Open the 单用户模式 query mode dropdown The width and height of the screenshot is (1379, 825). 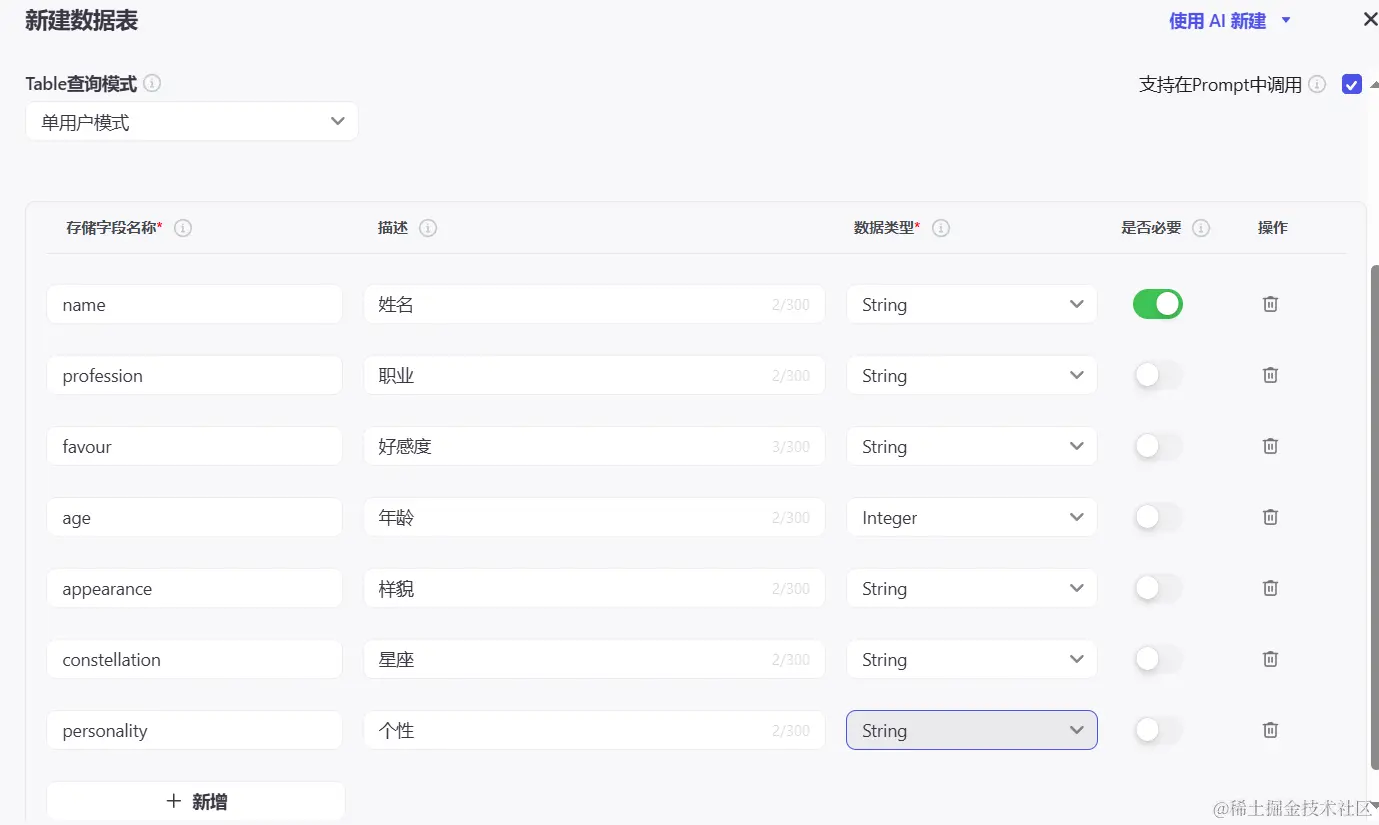pyautogui.click(x=192, y=121)
